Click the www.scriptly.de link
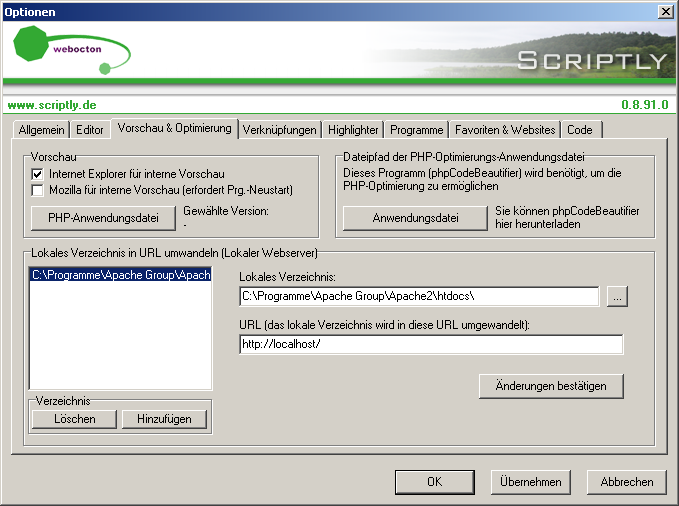The image size is (679, 506). pos(52,105)
